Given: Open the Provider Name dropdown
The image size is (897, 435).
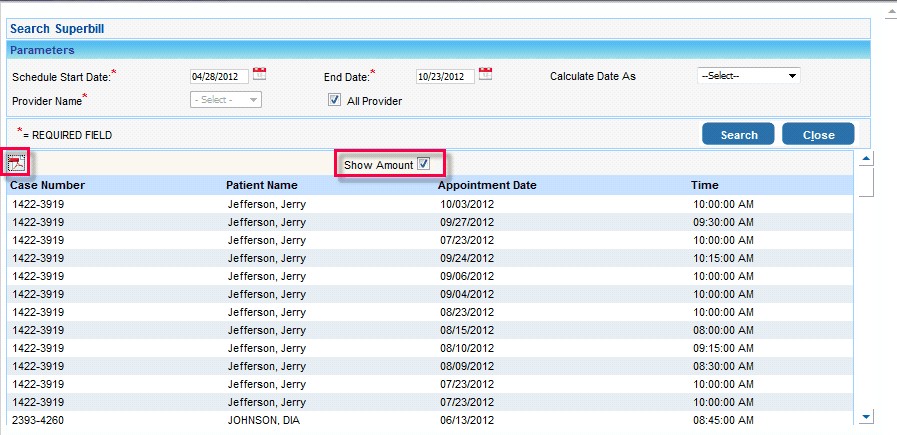Looking at the screenshot, I should [x=225, y=100].
